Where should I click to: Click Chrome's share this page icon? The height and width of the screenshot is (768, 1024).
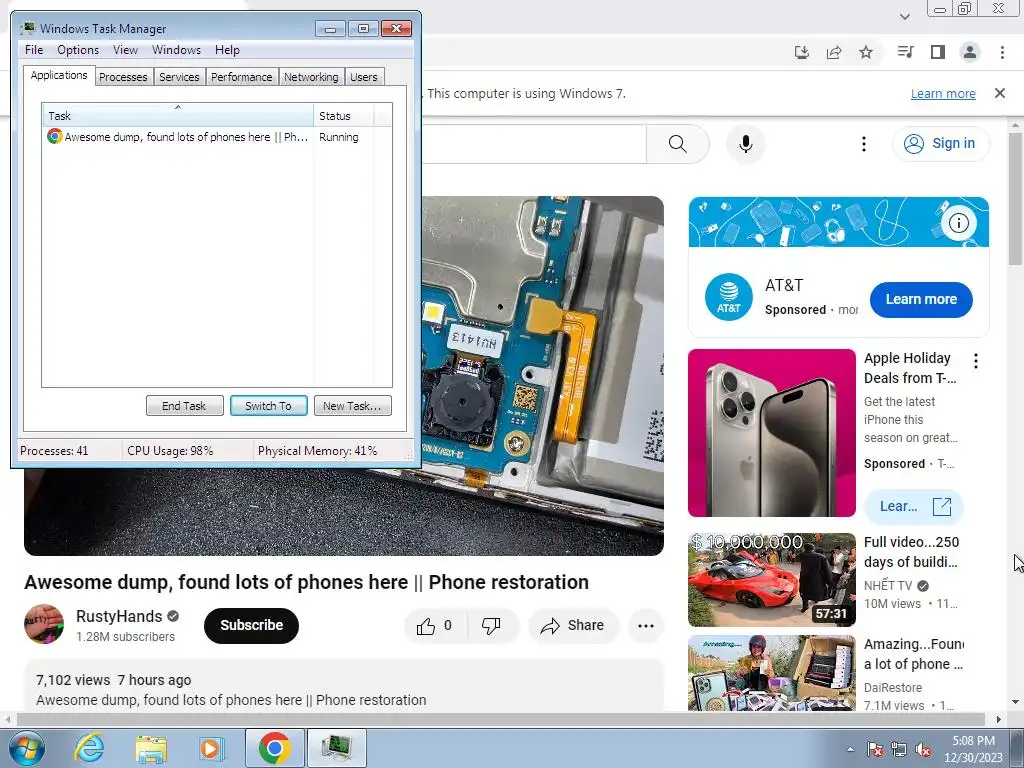coord(834,52)
